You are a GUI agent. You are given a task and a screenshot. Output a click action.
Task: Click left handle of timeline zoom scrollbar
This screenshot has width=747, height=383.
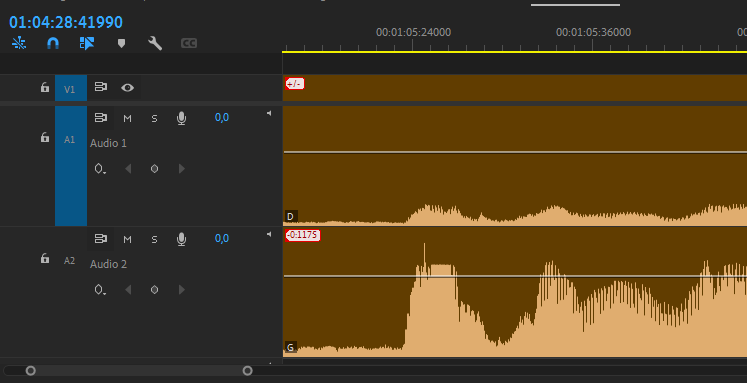click(x=30, y=371)
